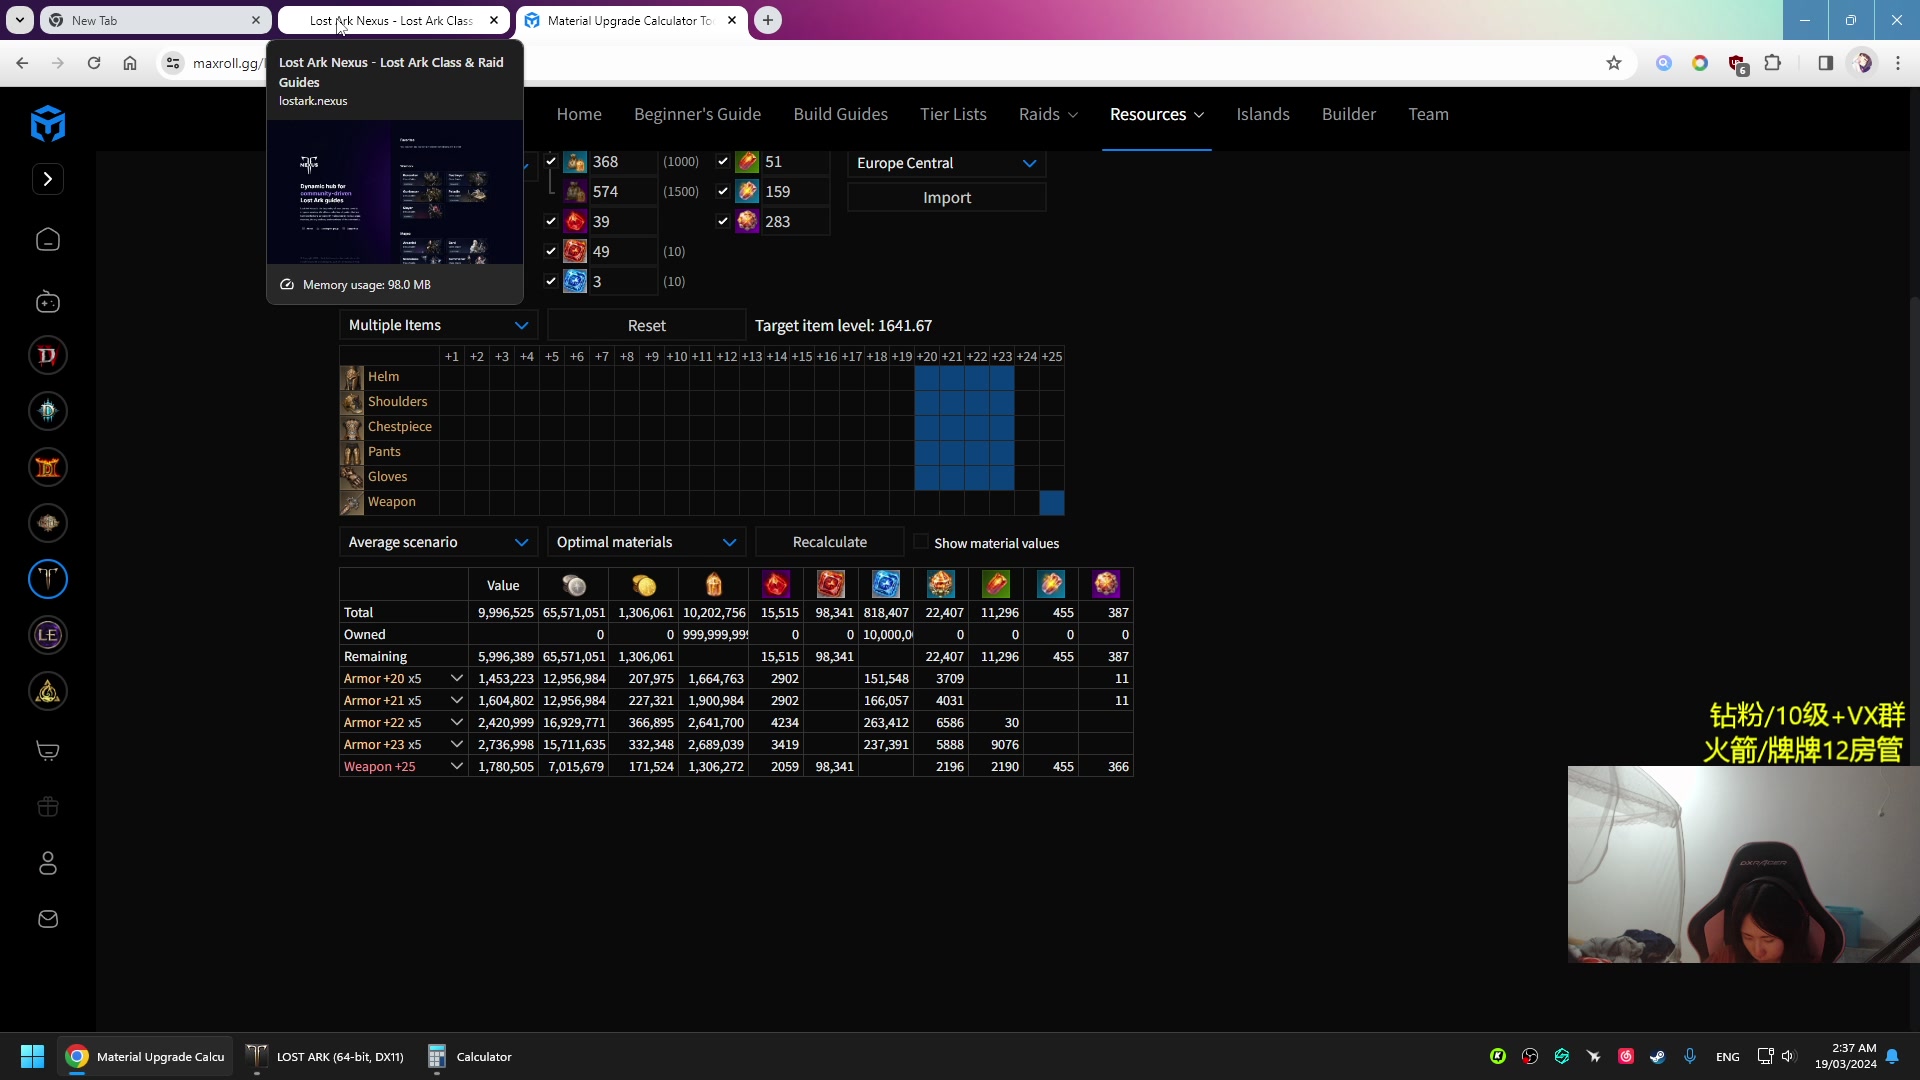This screenshot has height=1080, width=1920.
Task: Open Calculator from the taskbar
Action: (x=470, y=1056)
